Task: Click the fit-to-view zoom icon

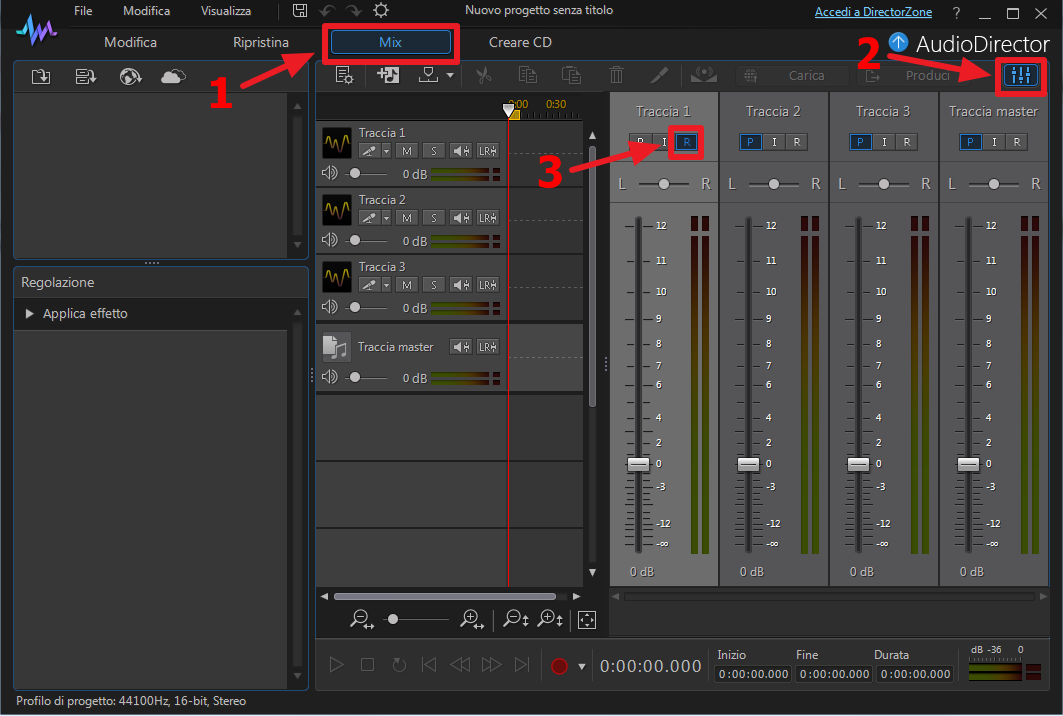Action: click(587, 619)
